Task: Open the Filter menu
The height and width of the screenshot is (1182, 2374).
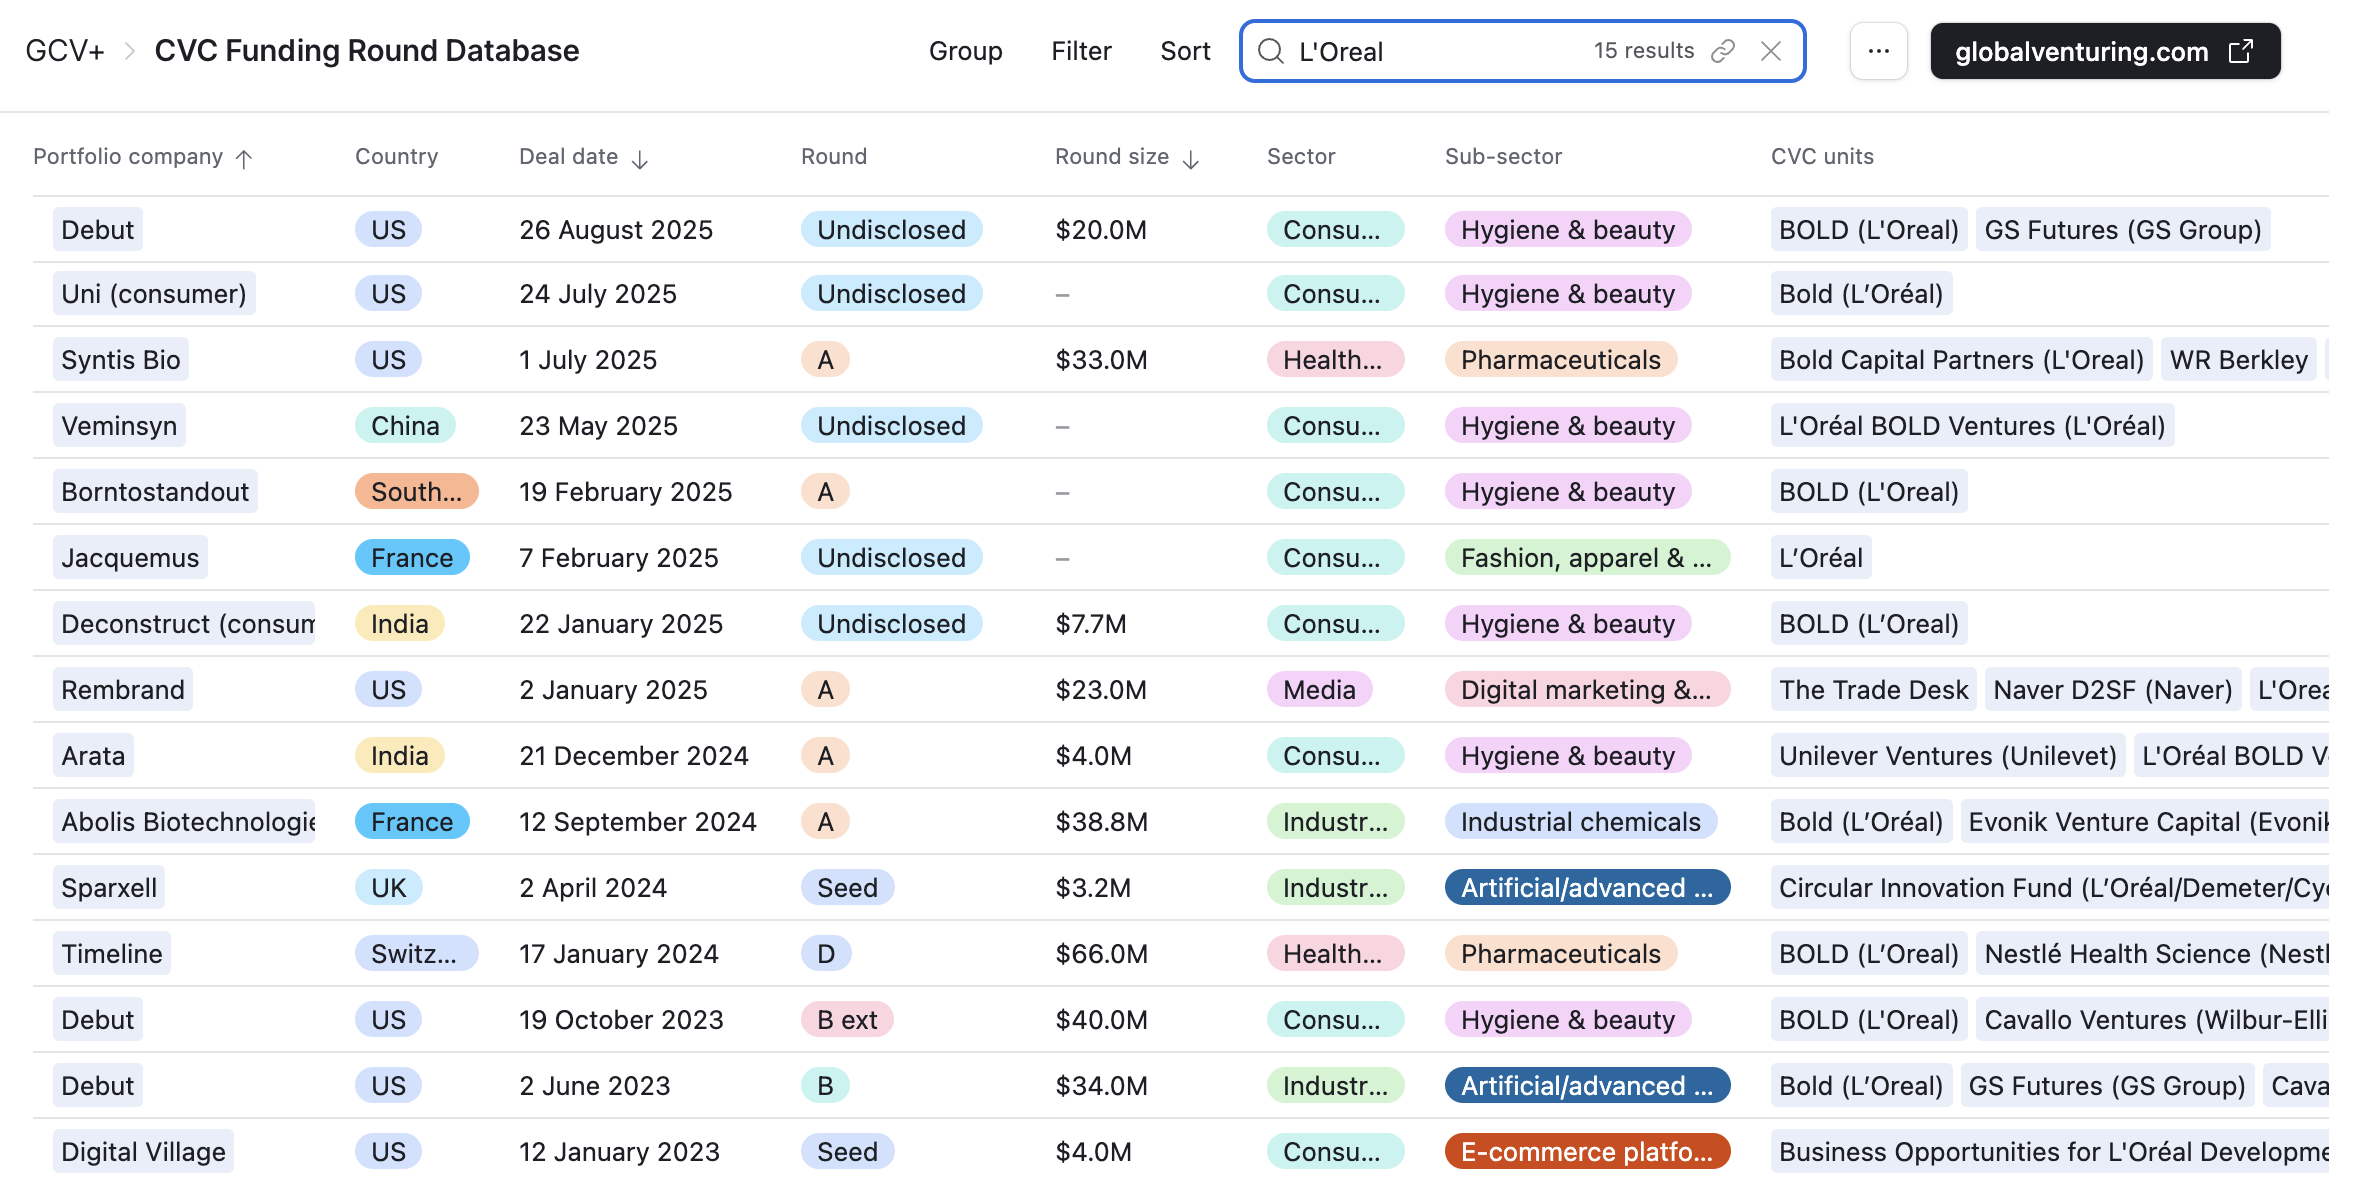Action: point(1081,51)
